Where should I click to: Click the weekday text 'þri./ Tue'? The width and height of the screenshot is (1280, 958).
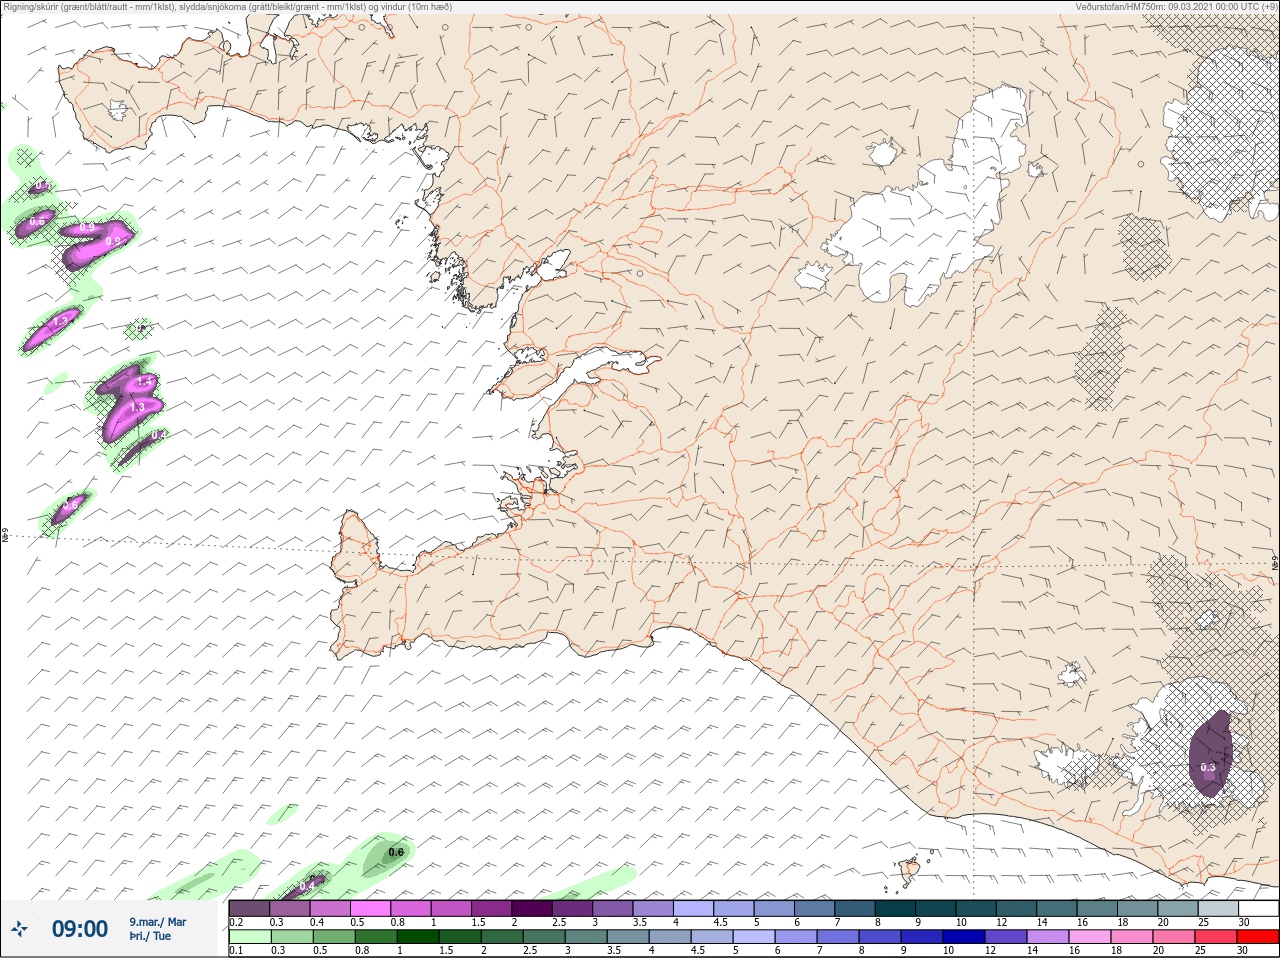point(150,937)
